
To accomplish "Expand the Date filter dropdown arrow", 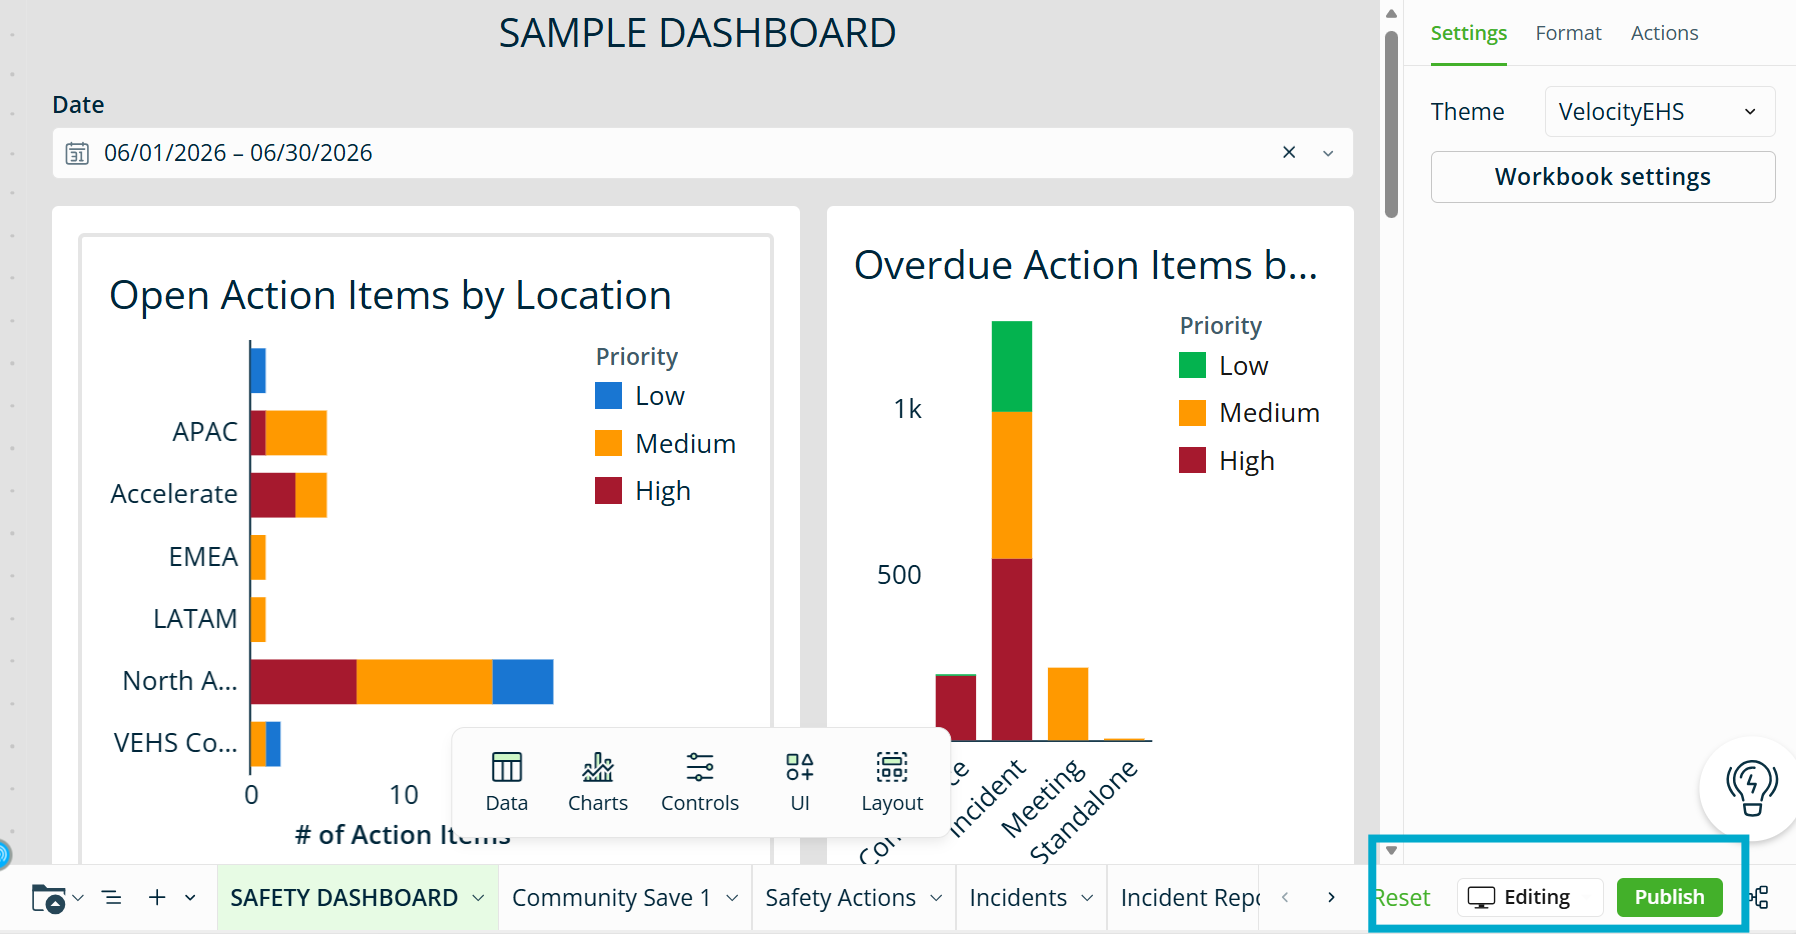I will pos(1328,153).
